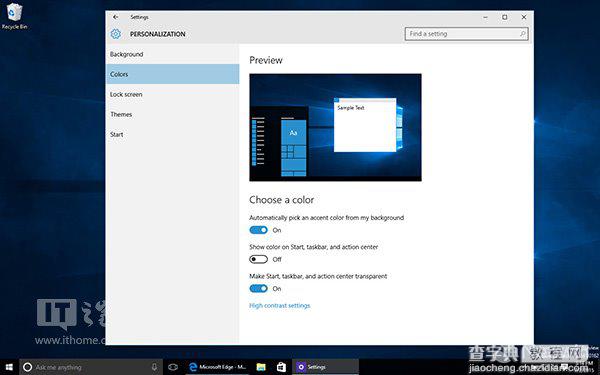The height and width of the screenshot is (375, 600).
Task: Open the Recycle Bin desktop icon
Action: coord(15,16)
